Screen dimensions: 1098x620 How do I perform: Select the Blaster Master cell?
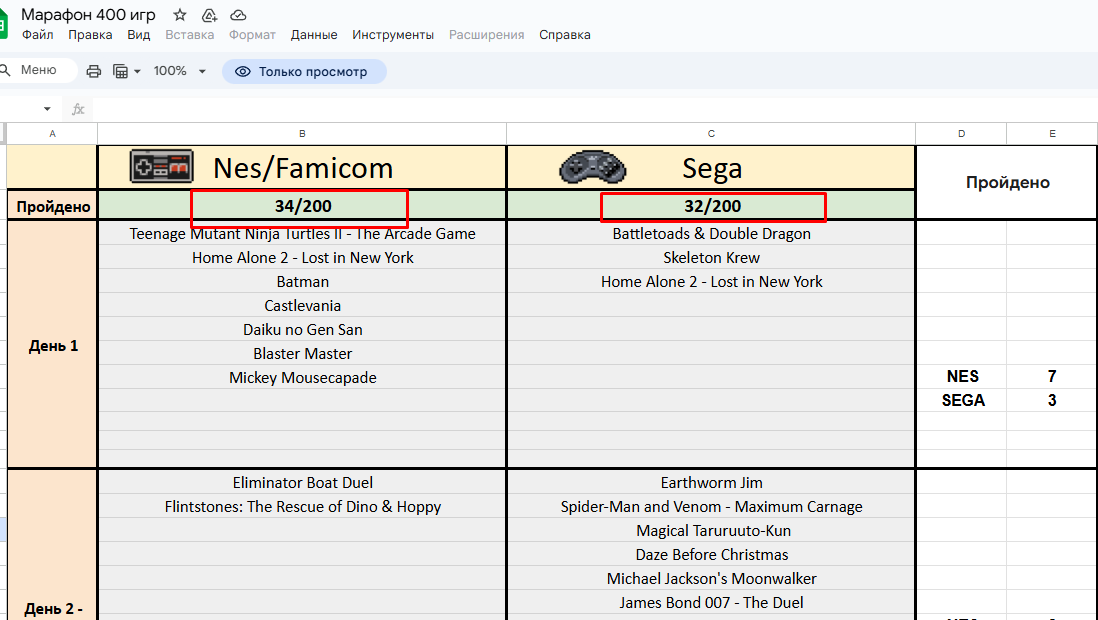302,353
